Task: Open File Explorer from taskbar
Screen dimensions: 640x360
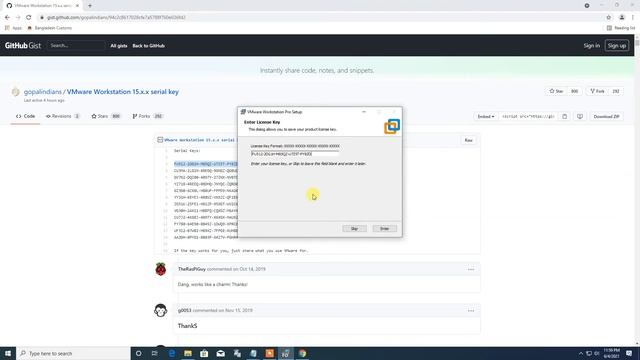Action: pos(188,353)
